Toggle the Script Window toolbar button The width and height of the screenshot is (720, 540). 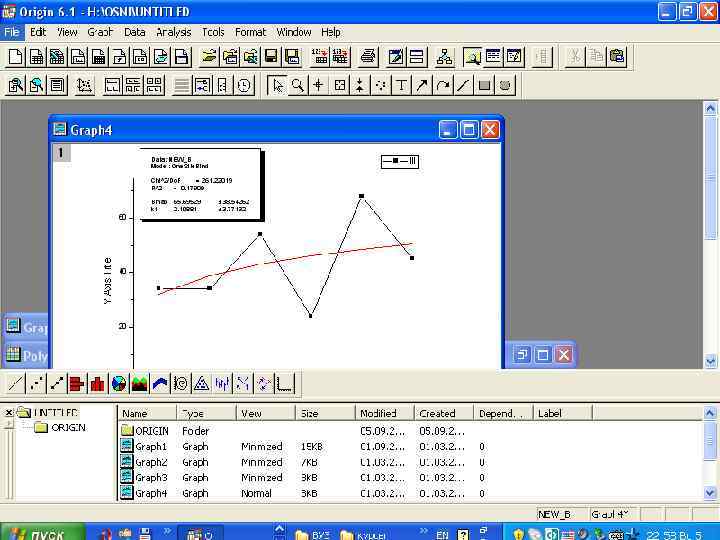(514, 57)
